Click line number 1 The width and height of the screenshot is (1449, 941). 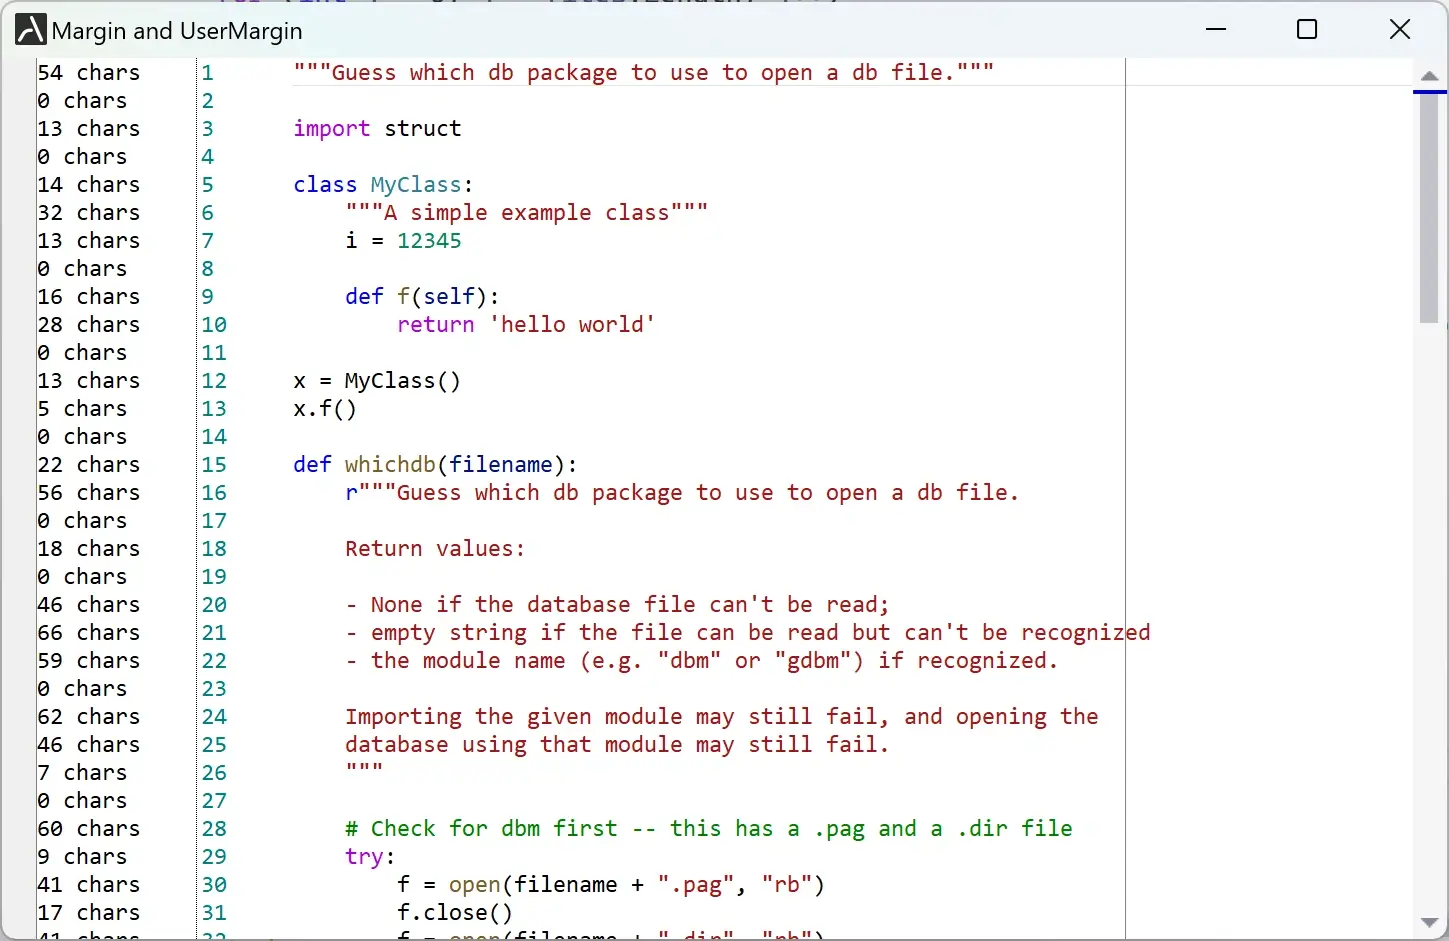coord(207,72)
